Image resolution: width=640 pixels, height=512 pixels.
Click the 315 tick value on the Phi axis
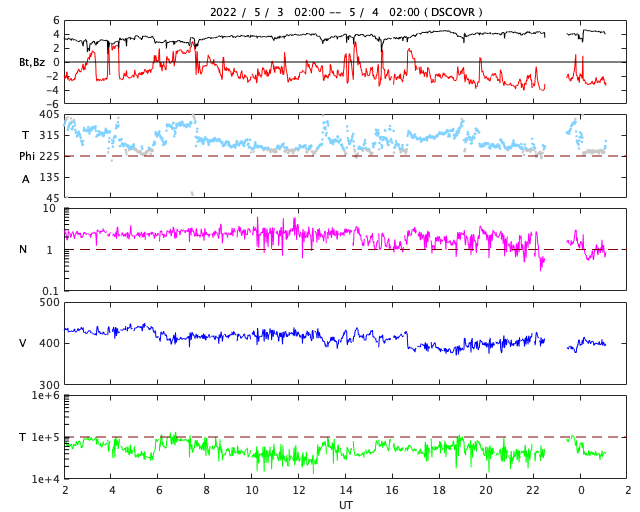click(49, 136)
